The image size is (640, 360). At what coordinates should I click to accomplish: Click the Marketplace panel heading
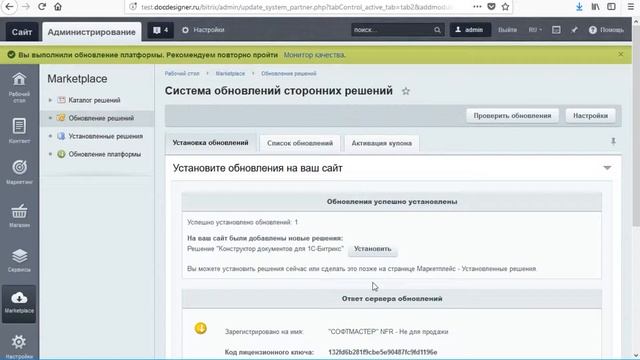coord(77,79)
